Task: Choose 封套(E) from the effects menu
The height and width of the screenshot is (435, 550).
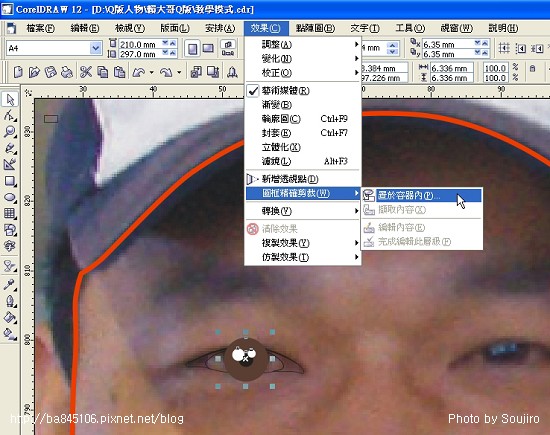Action: coord(303,133)
